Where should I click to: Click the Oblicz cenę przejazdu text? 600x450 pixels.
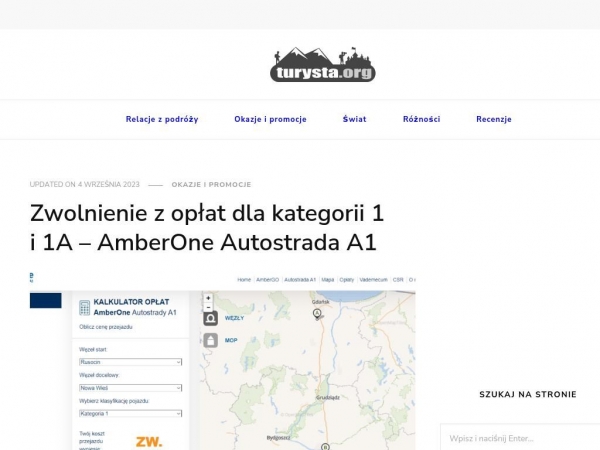pyautogui.click(x=106, y=327)
